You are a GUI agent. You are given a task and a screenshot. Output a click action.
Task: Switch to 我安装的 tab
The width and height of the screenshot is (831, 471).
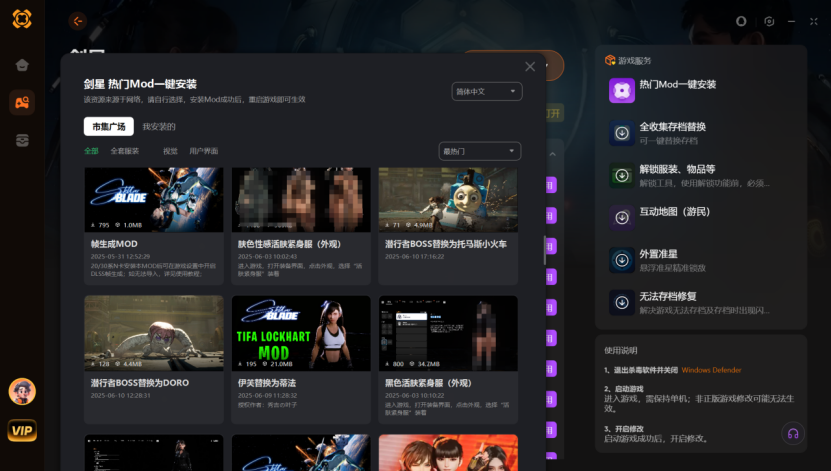point(158,127)
